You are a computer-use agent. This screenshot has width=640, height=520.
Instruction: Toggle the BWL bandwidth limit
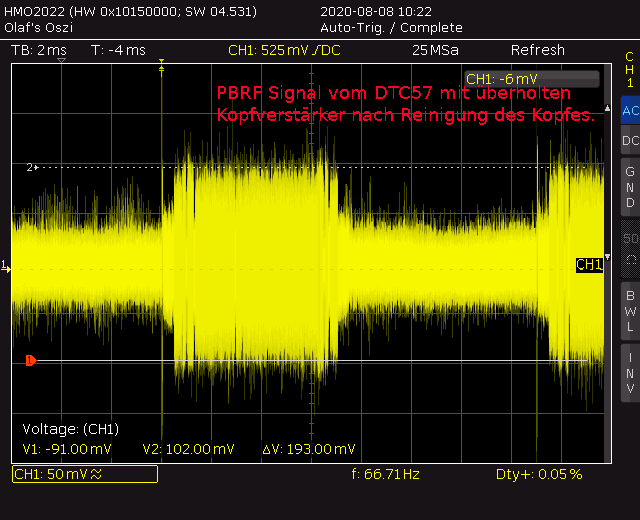click(x=629, y=310)
